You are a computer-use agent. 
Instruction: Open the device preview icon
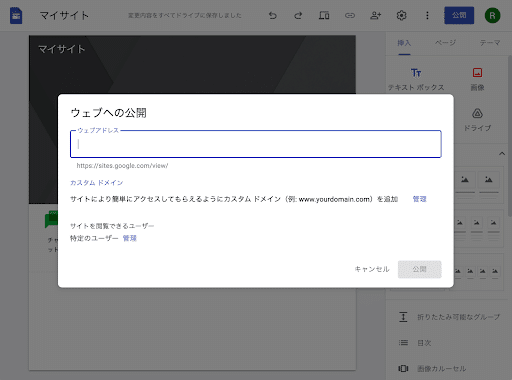tap(324, 15)
